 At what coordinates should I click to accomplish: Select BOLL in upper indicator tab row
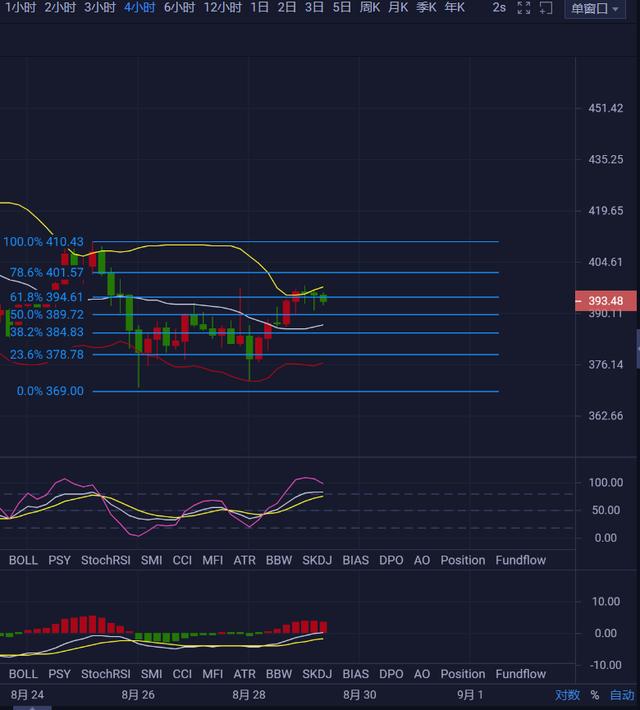[24, 560]
